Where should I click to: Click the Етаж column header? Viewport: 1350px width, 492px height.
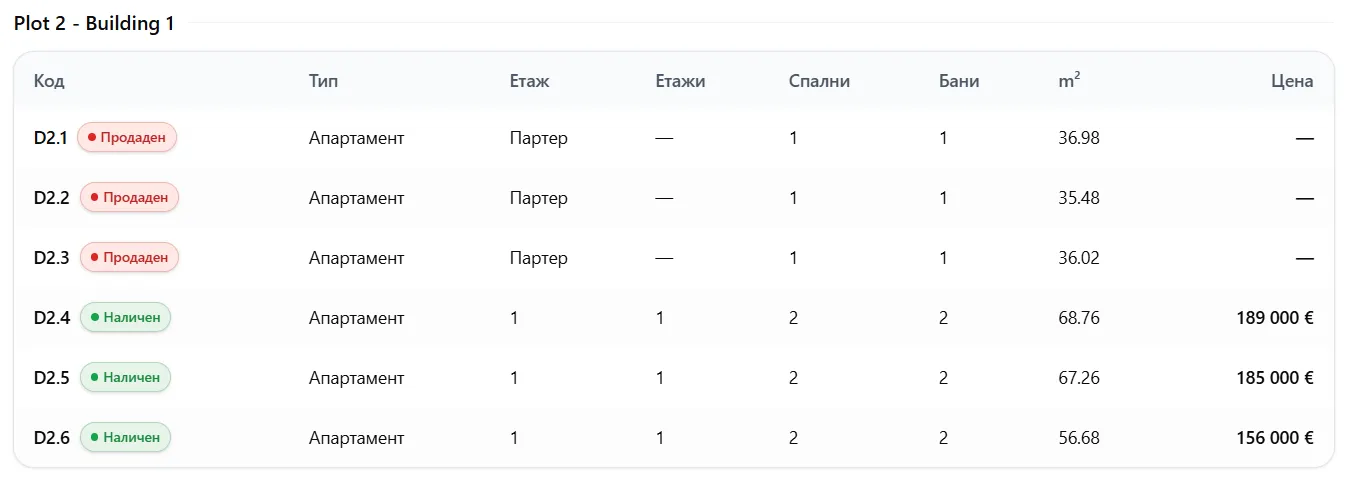[x=529, y=81]
